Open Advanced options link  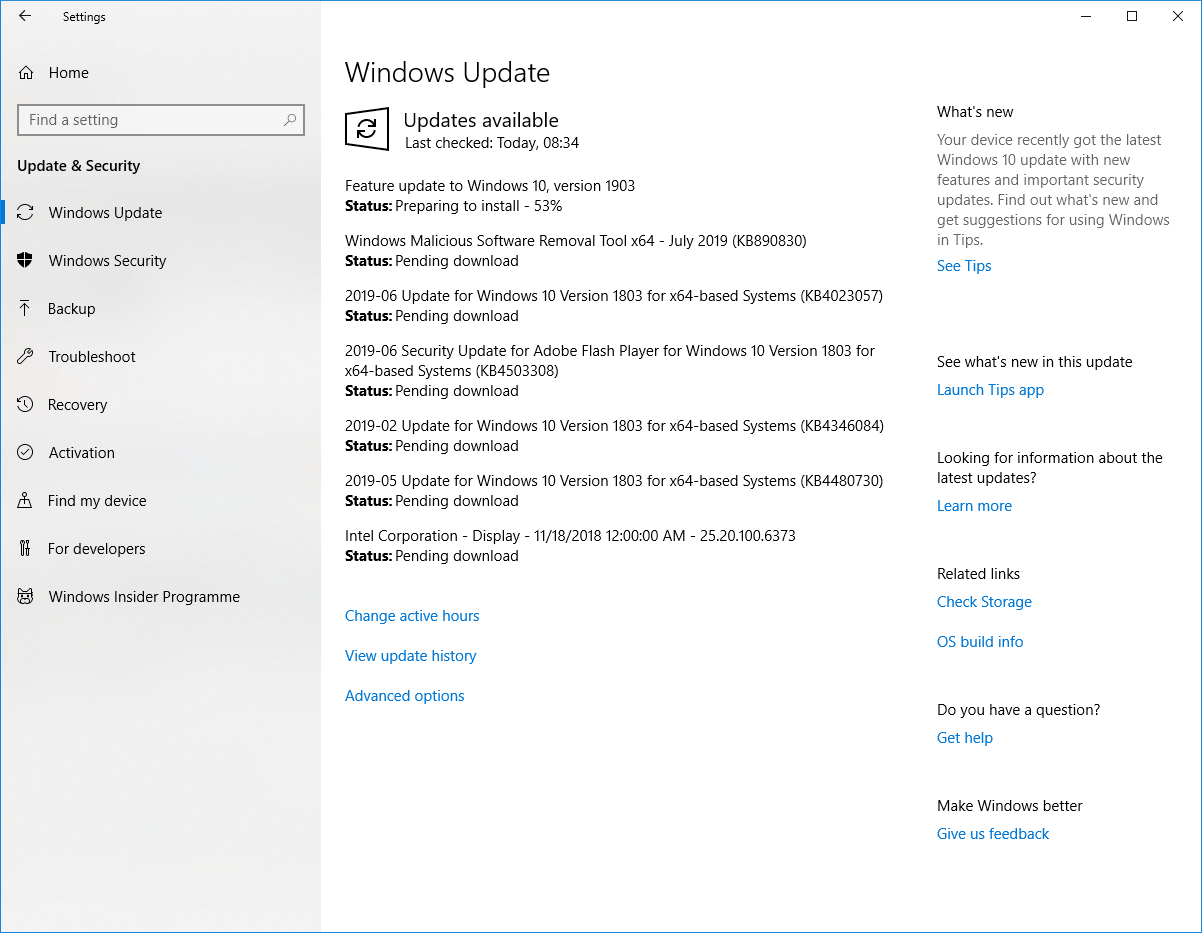point(404,696)
